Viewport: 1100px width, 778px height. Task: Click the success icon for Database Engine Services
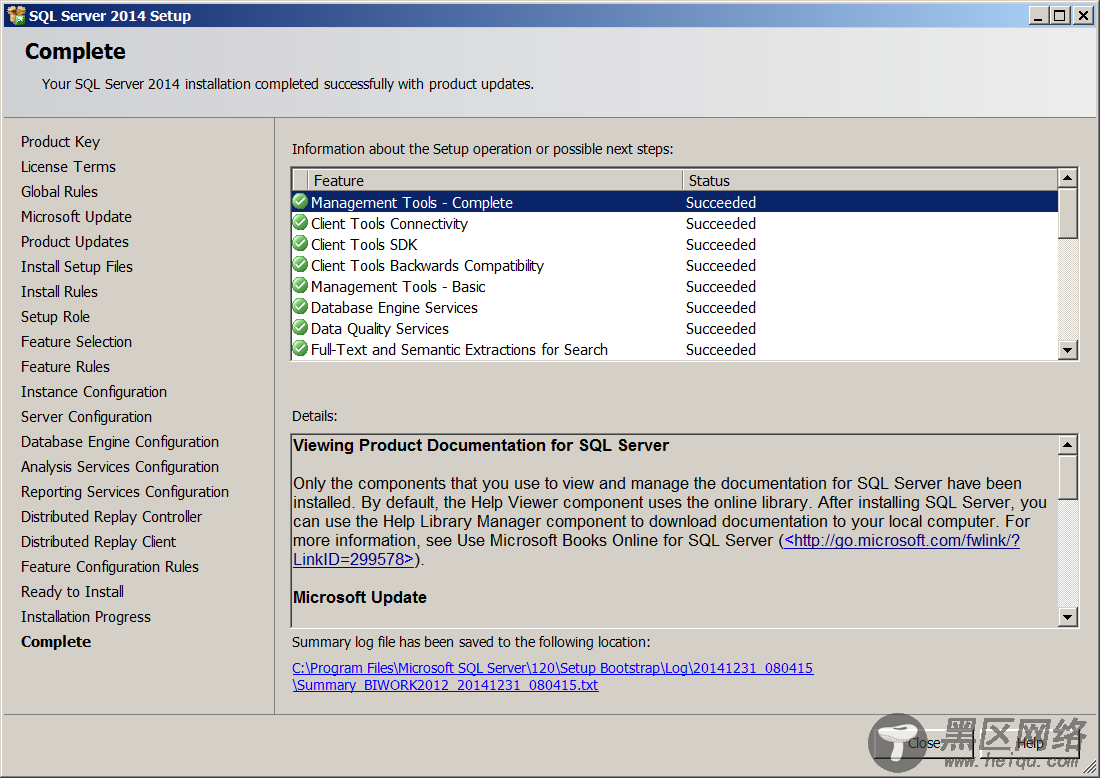pos(300,307)
